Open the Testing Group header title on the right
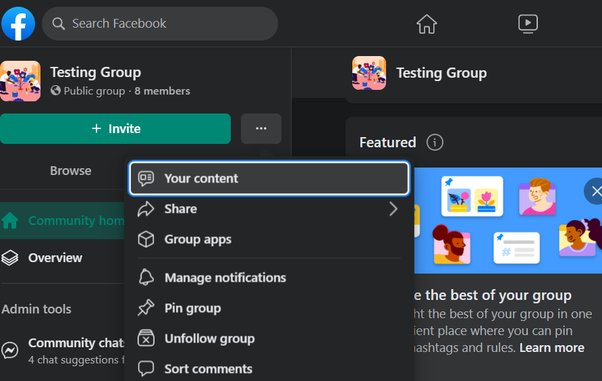Image resolution: width=602 pixels, height=381 pixels. pos(442,73)
